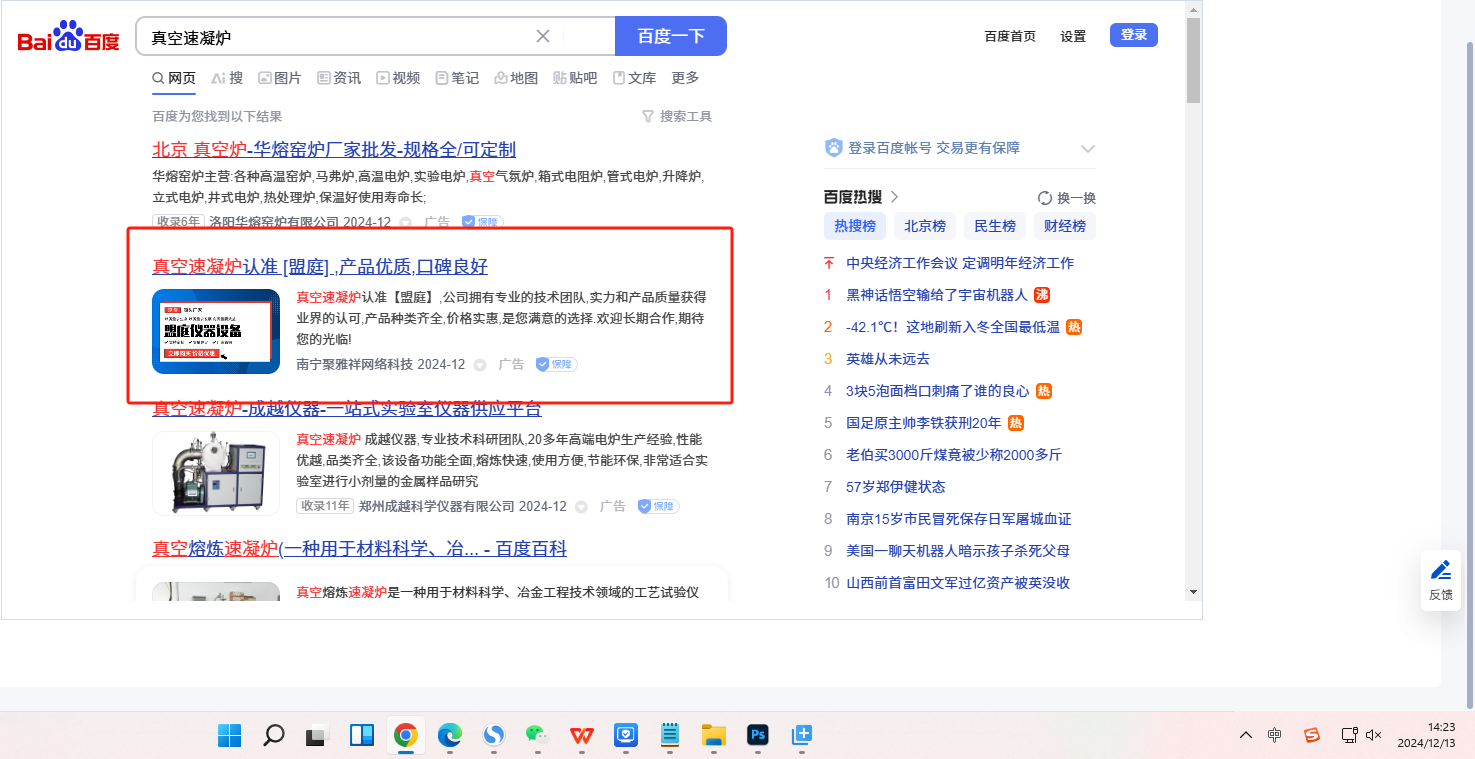1475x759 pixels.
Task: Click the Baidu logo
Action: tap(68, 38)
